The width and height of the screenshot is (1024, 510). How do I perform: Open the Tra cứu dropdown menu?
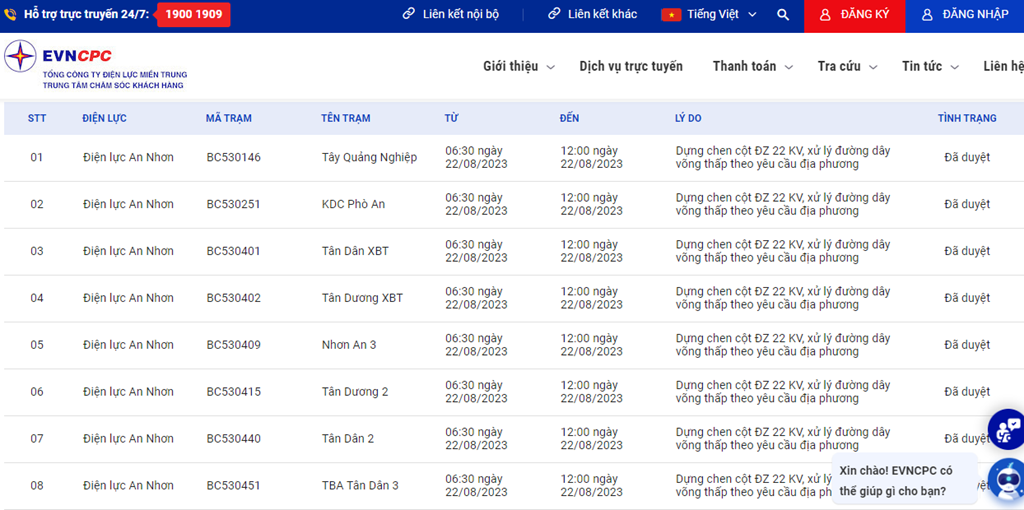847,67
